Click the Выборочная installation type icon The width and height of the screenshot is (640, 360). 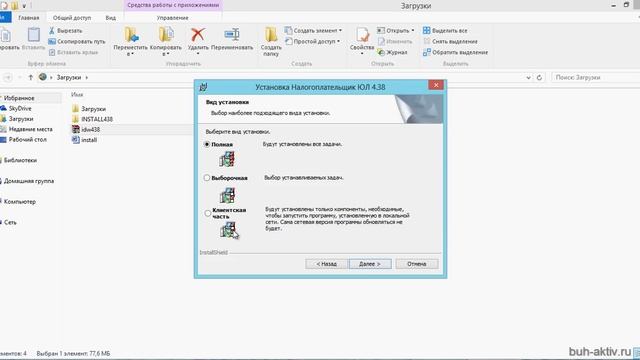tap(227, 196)
